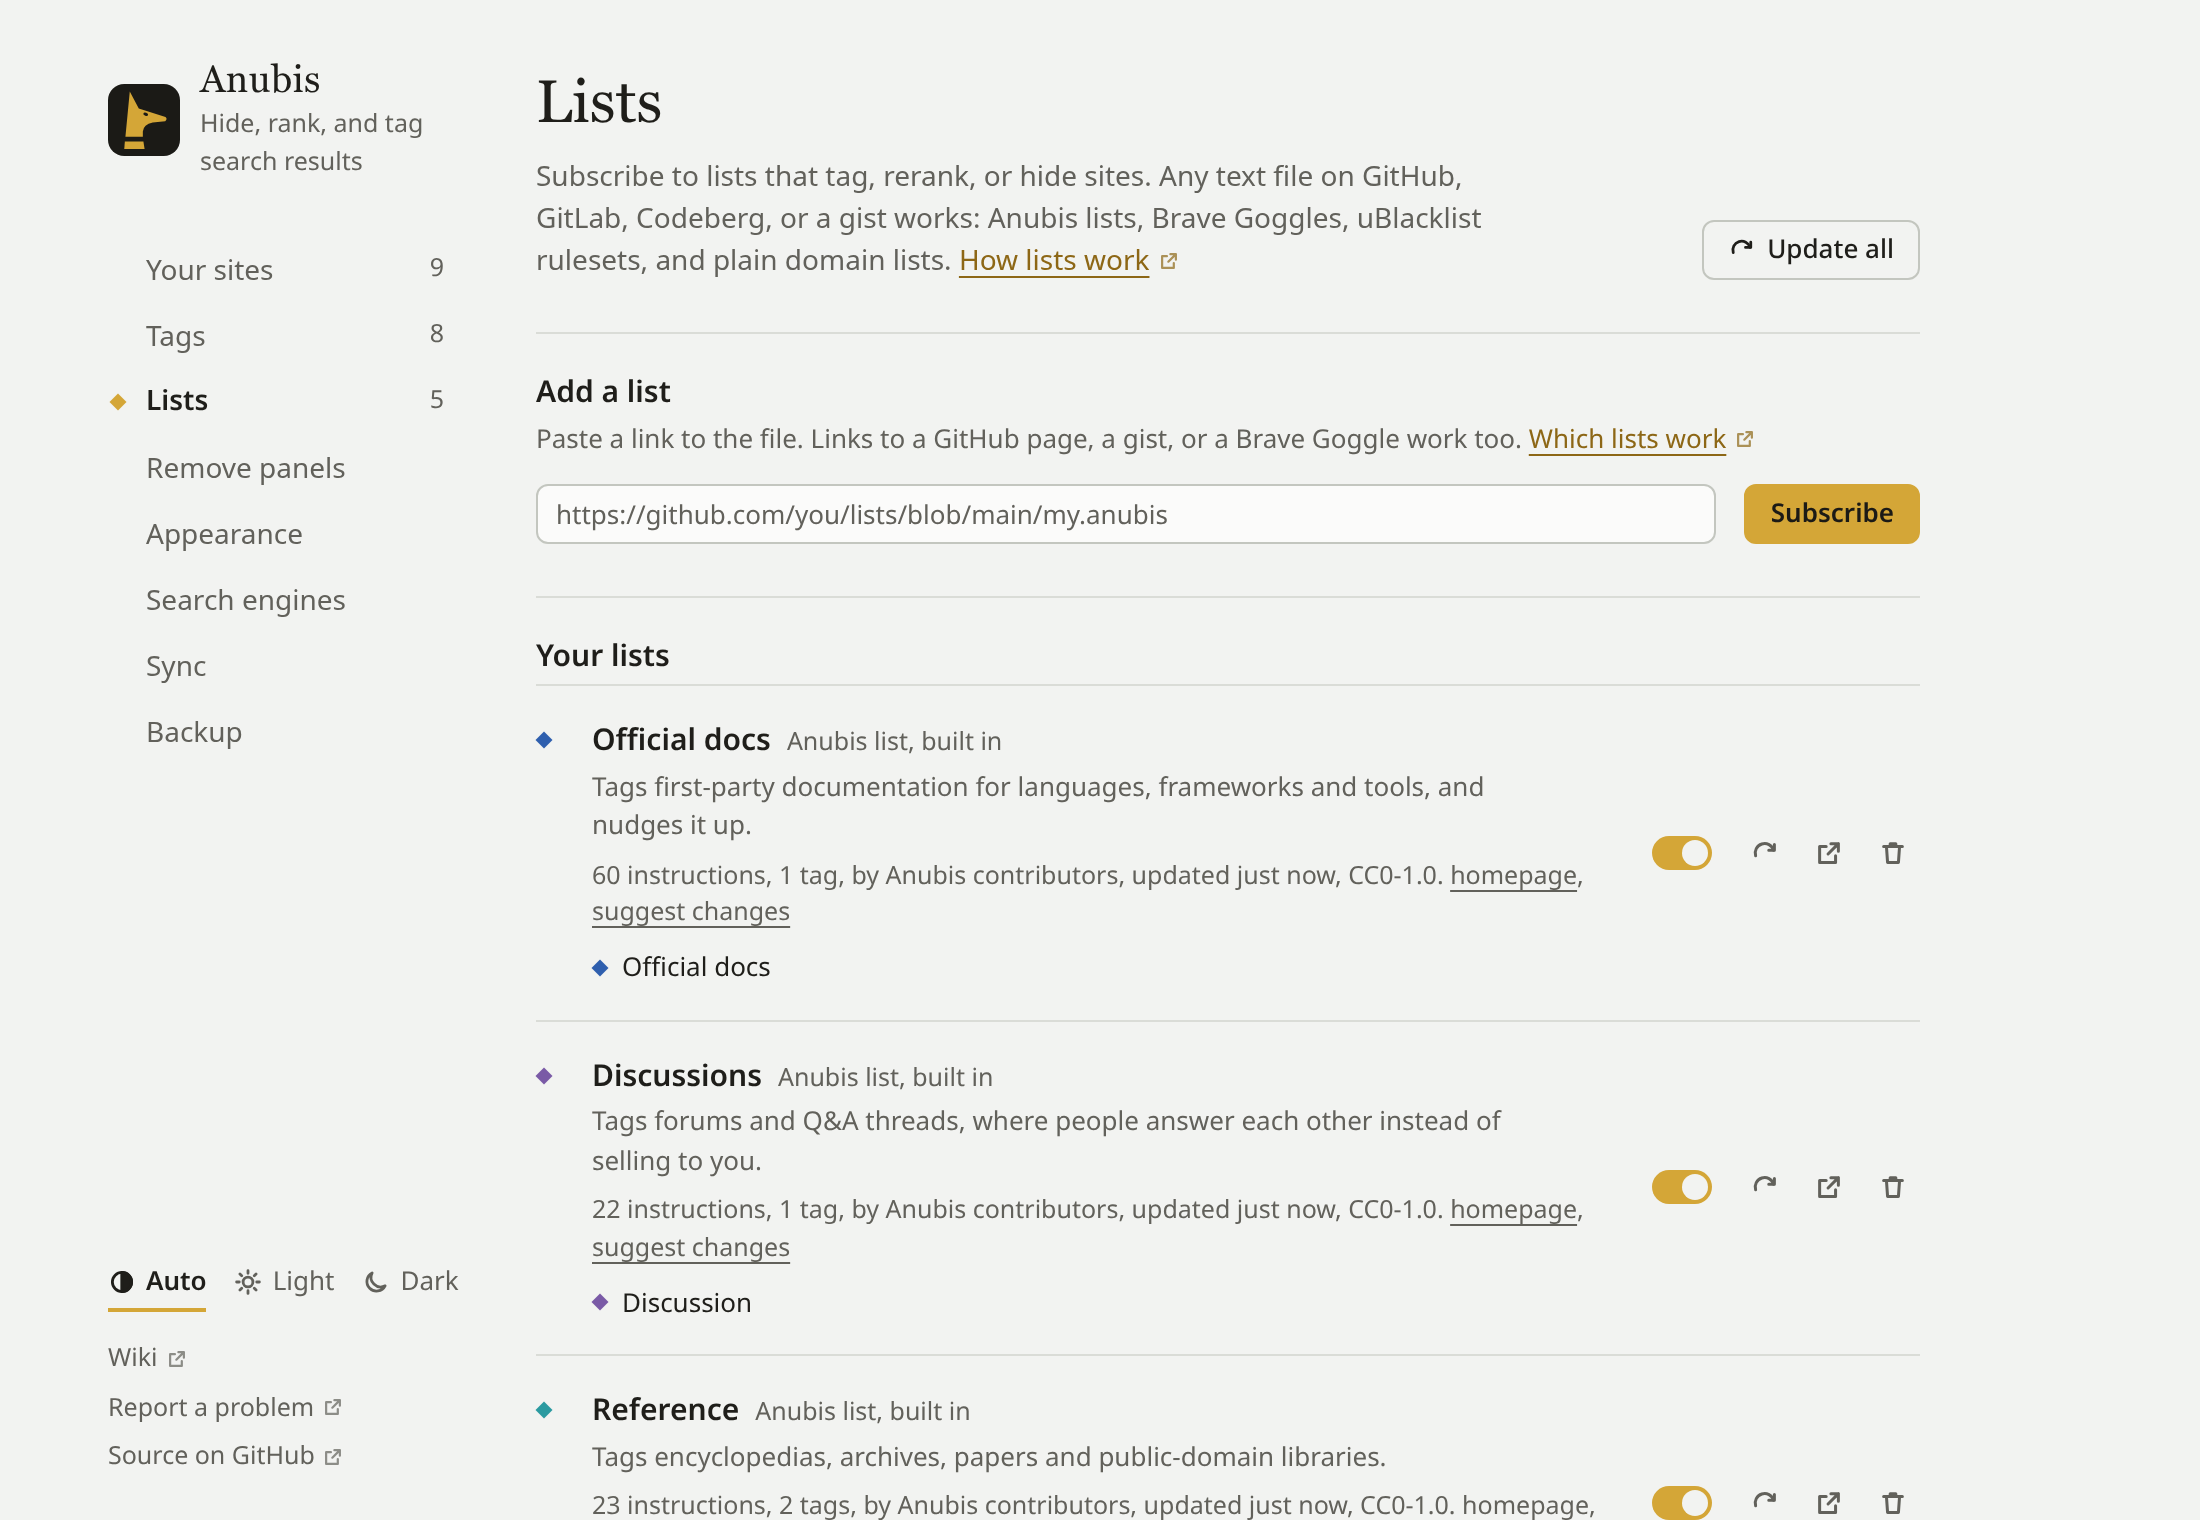
Task: Disable the Official docs list toggle
Action: pyautogui.click(x=1682, y=853)
